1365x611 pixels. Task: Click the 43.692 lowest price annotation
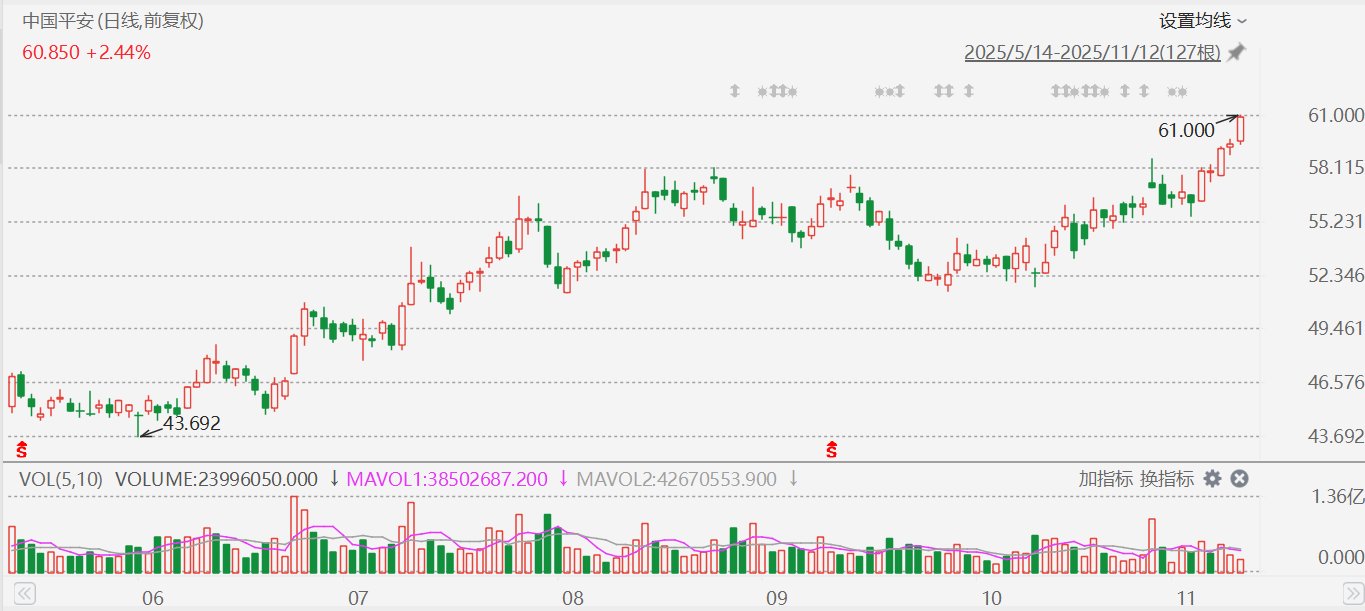coord(191,424)
